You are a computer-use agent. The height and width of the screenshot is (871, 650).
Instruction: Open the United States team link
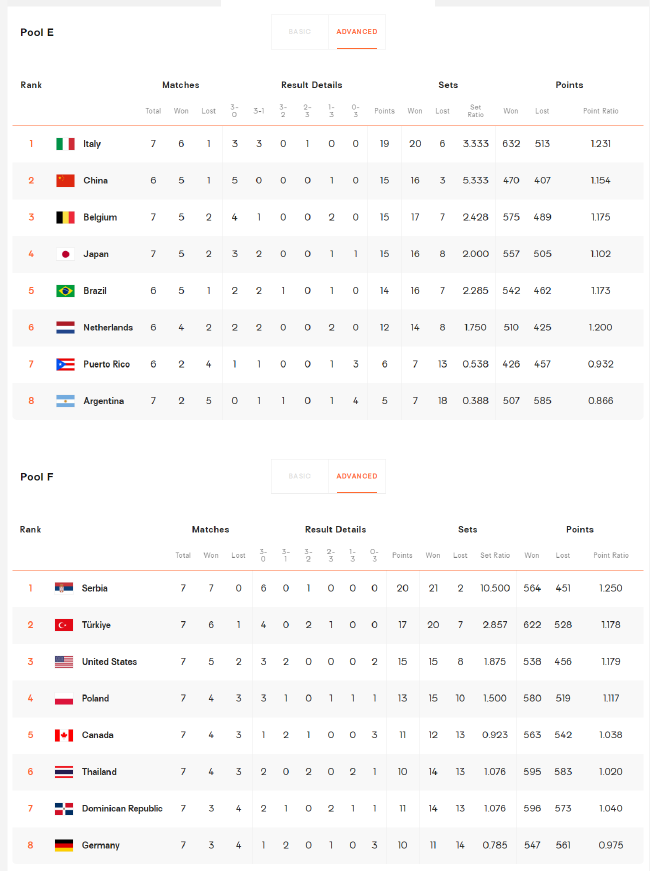click(x=109, y=662)
